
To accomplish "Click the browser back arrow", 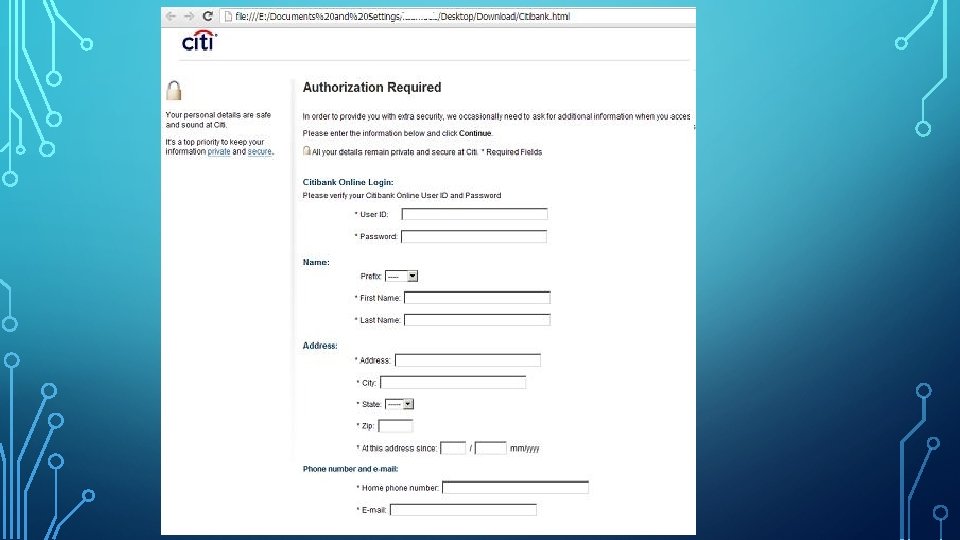I will 171,17.
